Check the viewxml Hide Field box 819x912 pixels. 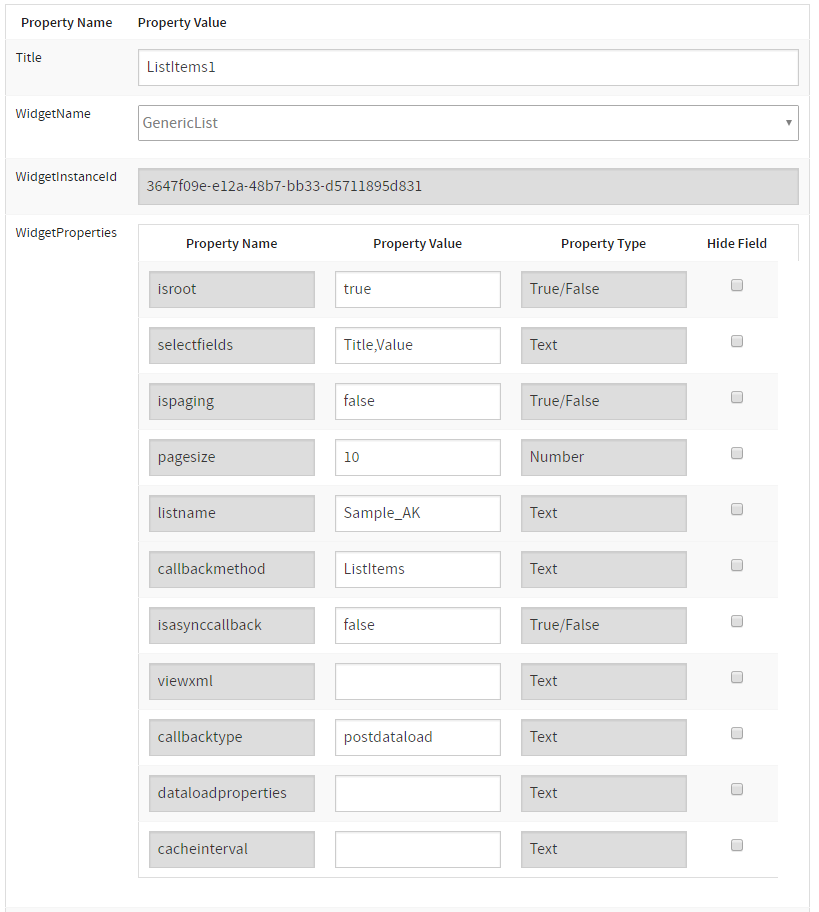[x=737, y=677]
